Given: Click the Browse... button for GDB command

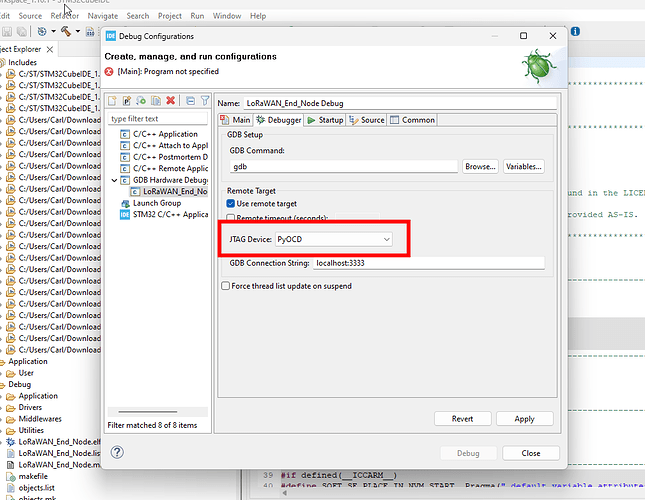Looking at the screenshot, I should (x=480, y=166).
